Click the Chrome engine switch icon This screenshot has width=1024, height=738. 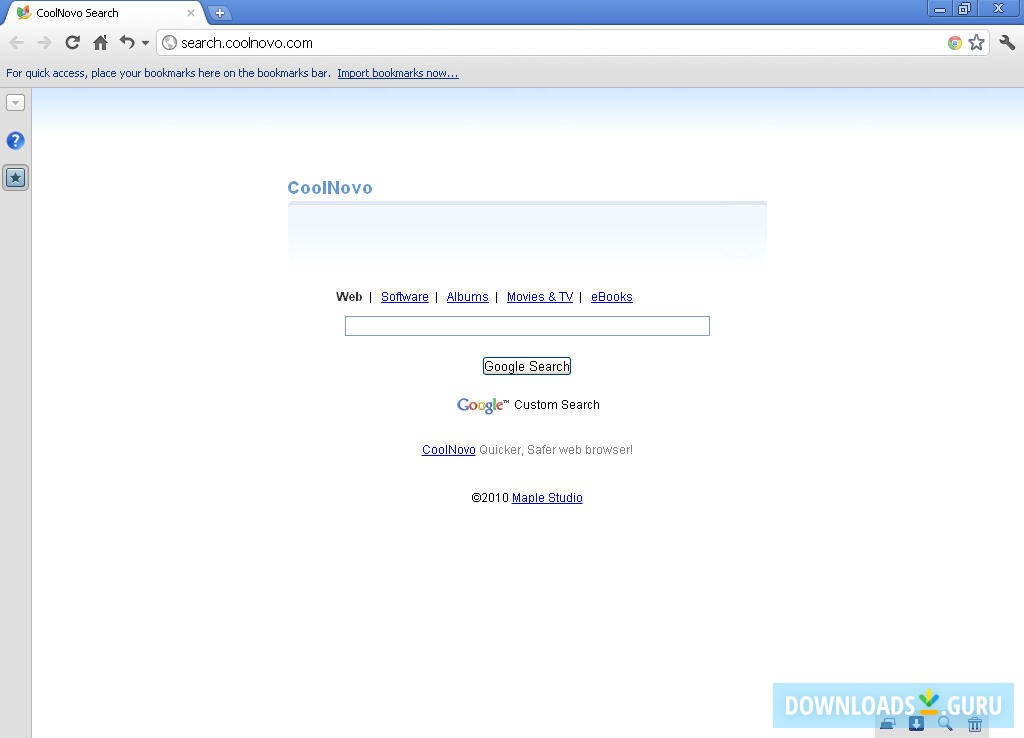click(x=955, y=43)
